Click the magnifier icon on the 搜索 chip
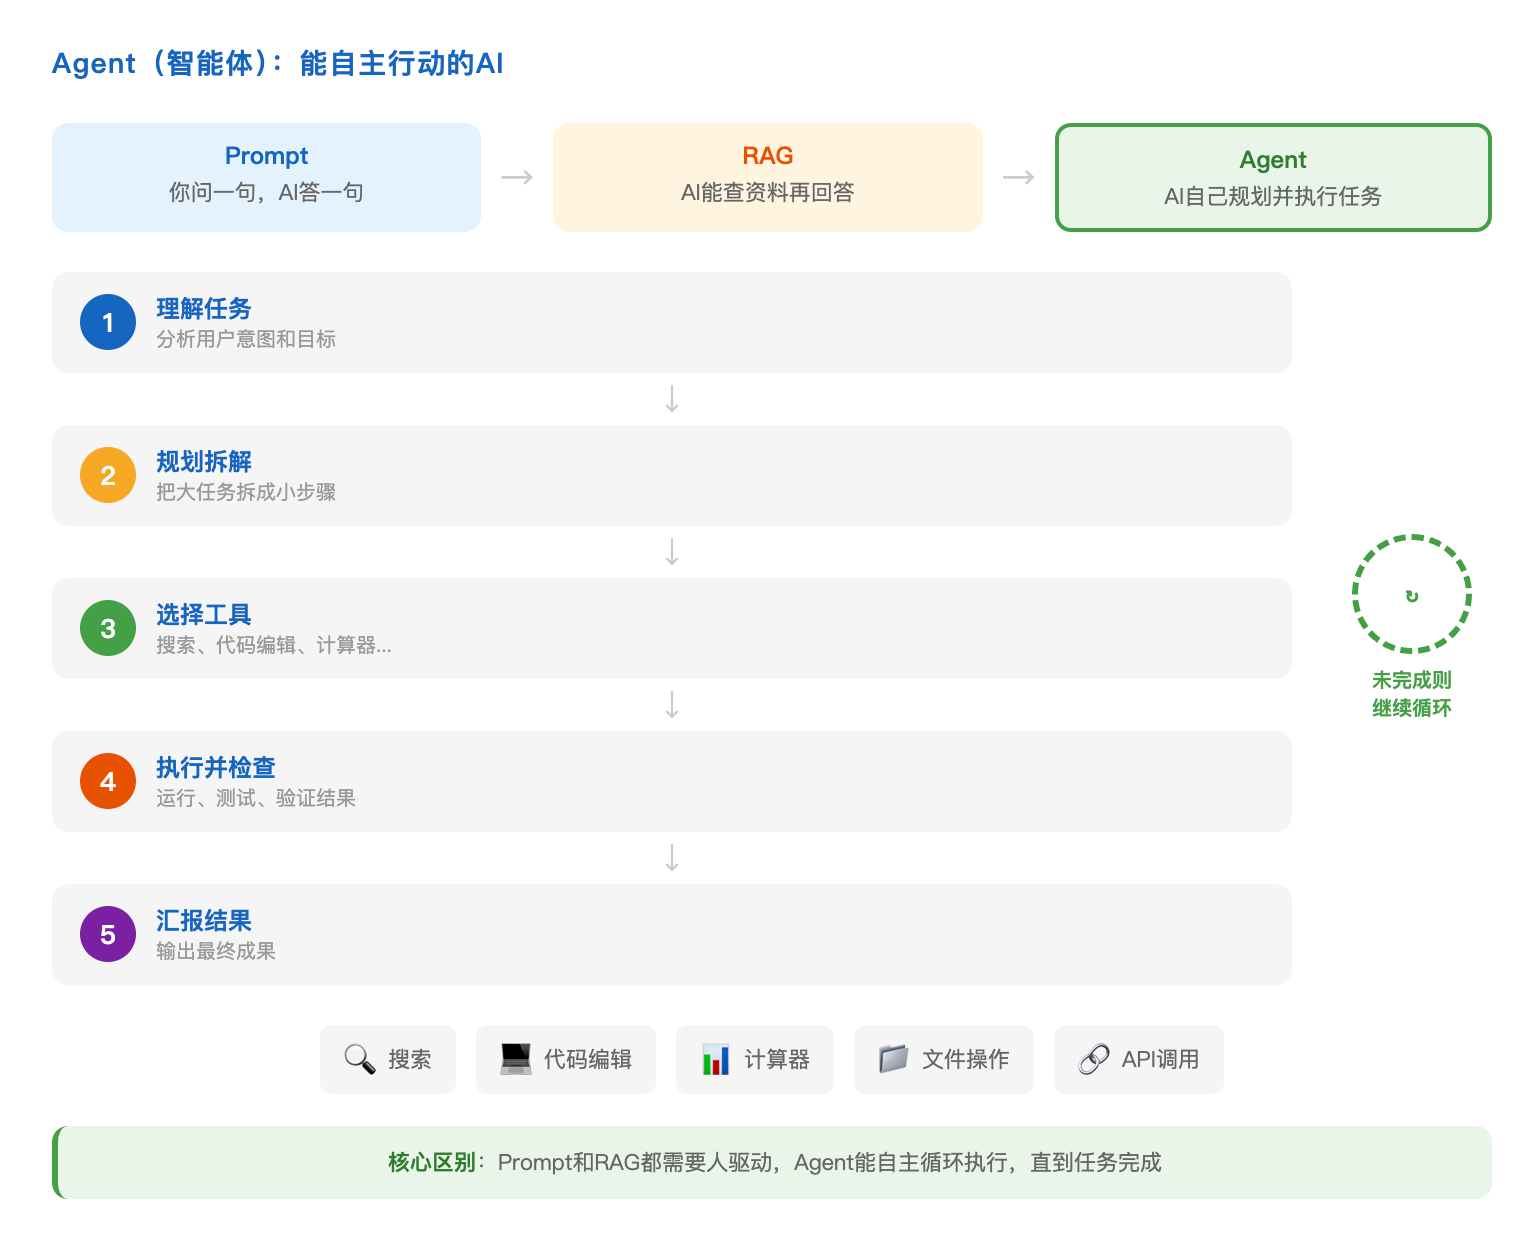 point(359,1059)
